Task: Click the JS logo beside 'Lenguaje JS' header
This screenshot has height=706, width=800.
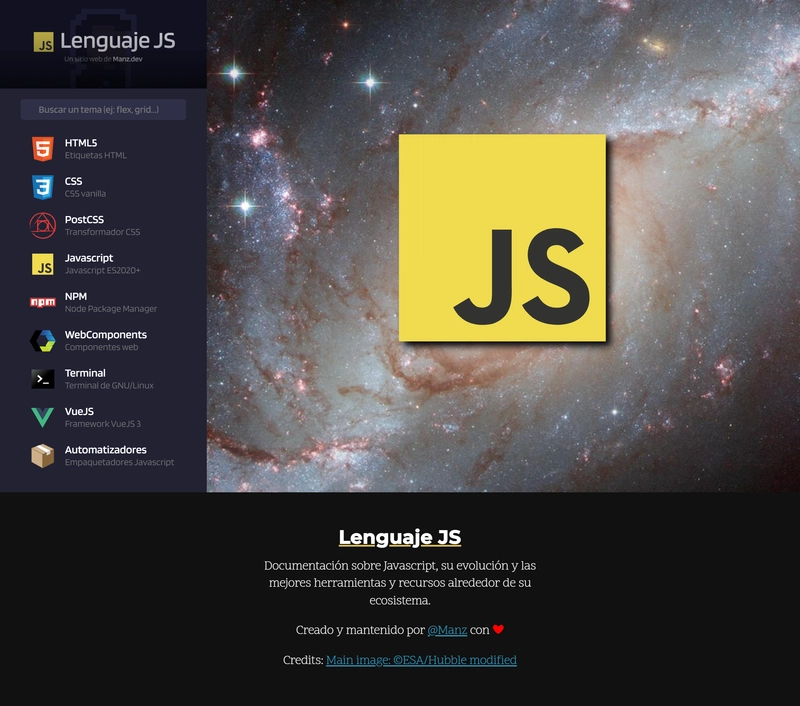Action: (x=42, y=42)
